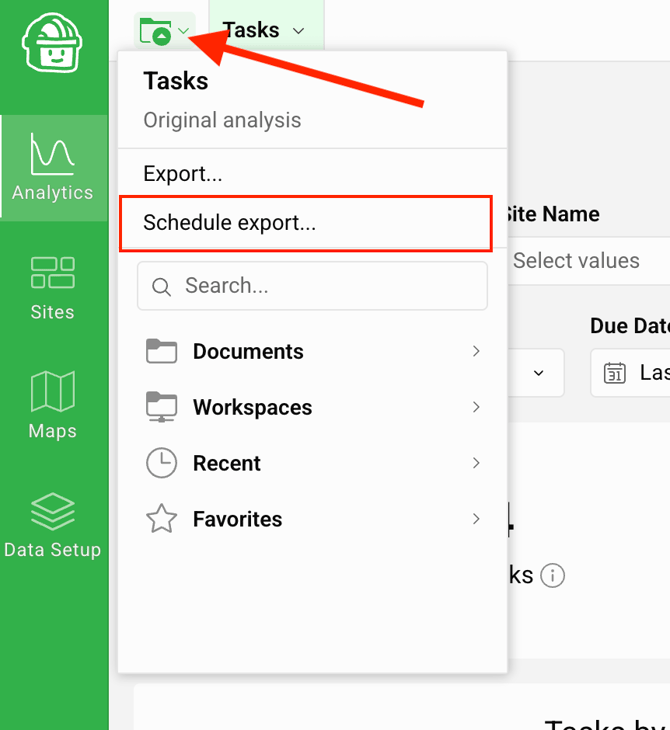Click the Documents folder icon
The image size is (670, 730).
[x=161, y=351]
